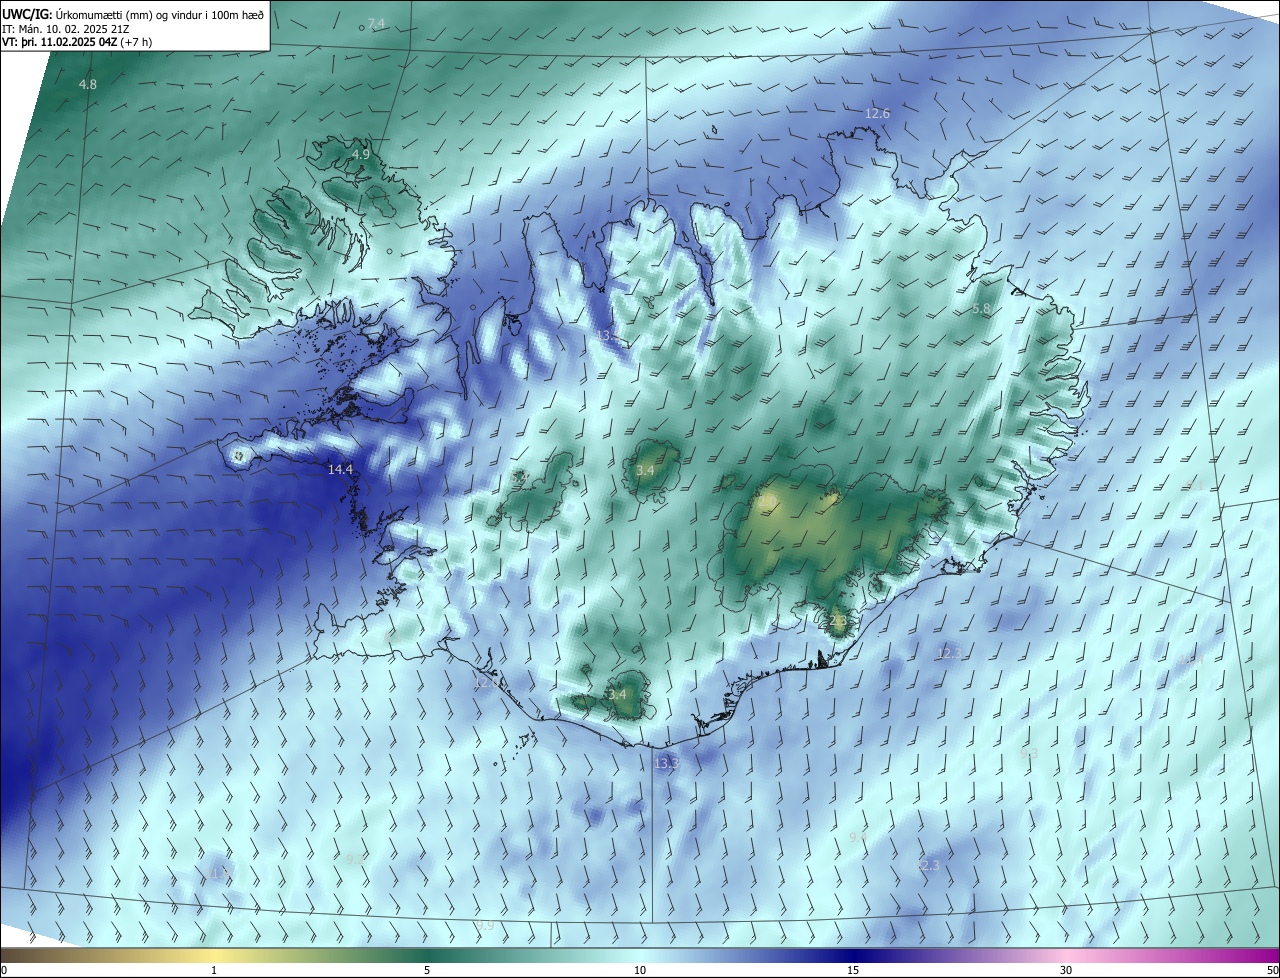
Task: Click the 14.4 maximum value label
Action: pyautogui.click(x=341, y=470)
